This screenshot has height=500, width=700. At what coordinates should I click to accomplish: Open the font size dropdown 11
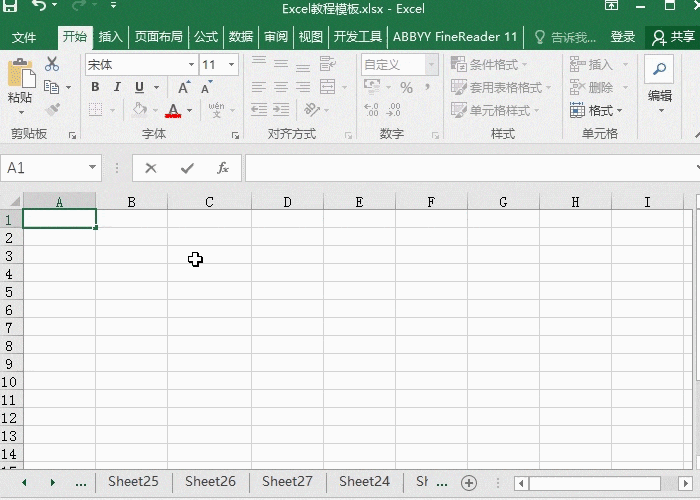coord(232,65)
